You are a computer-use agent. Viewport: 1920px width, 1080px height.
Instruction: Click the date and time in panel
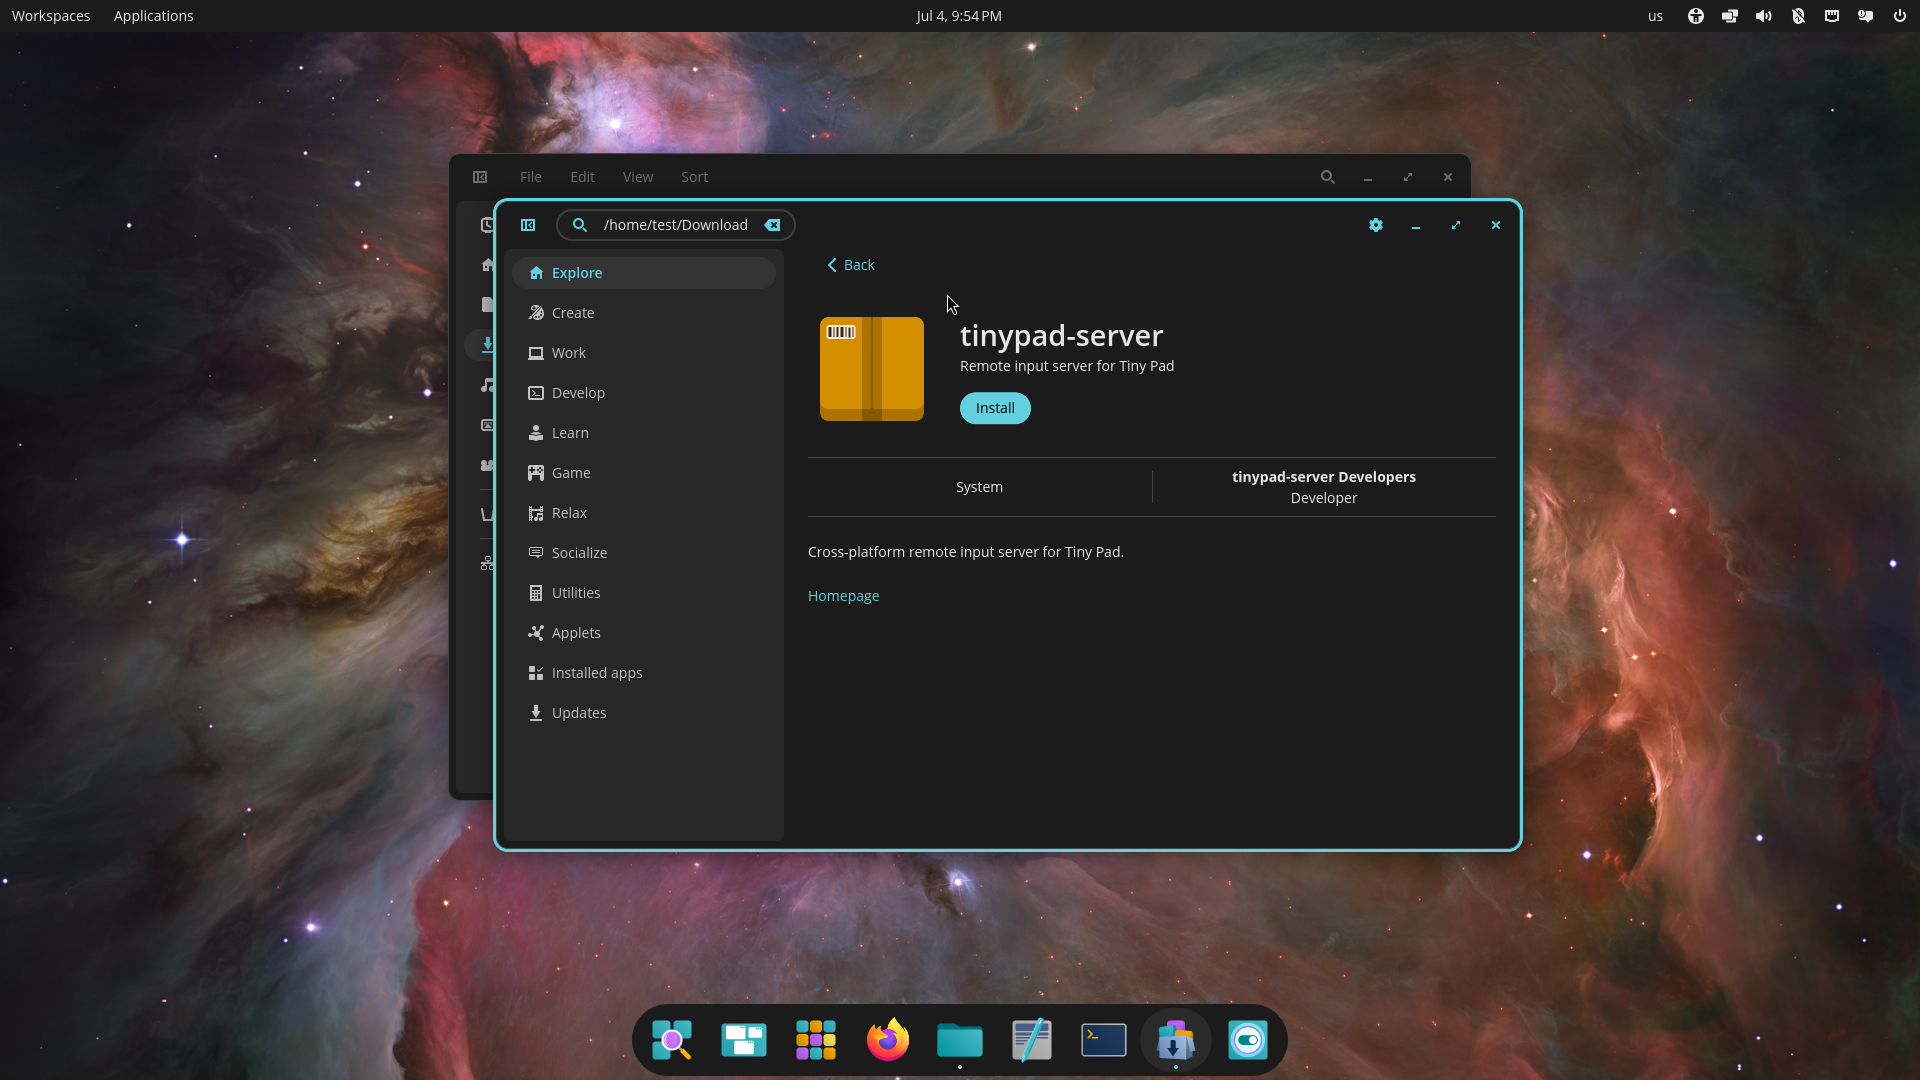[959, 16]
